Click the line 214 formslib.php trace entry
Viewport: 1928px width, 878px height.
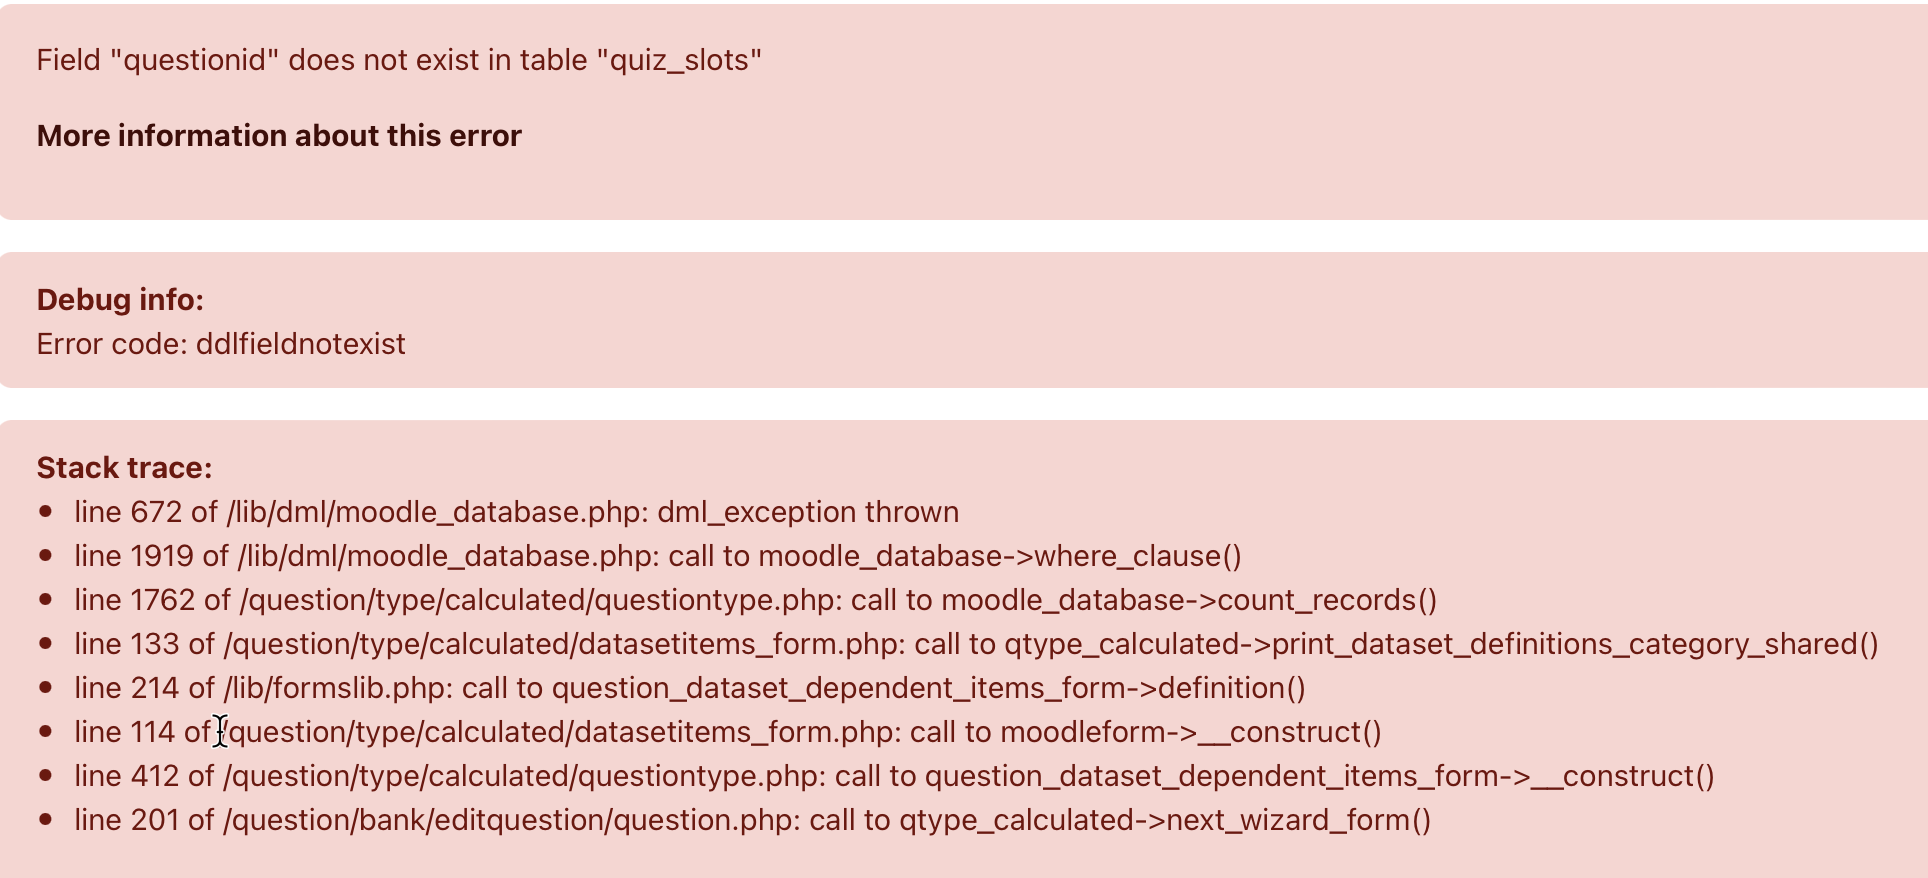click(690, 688)
